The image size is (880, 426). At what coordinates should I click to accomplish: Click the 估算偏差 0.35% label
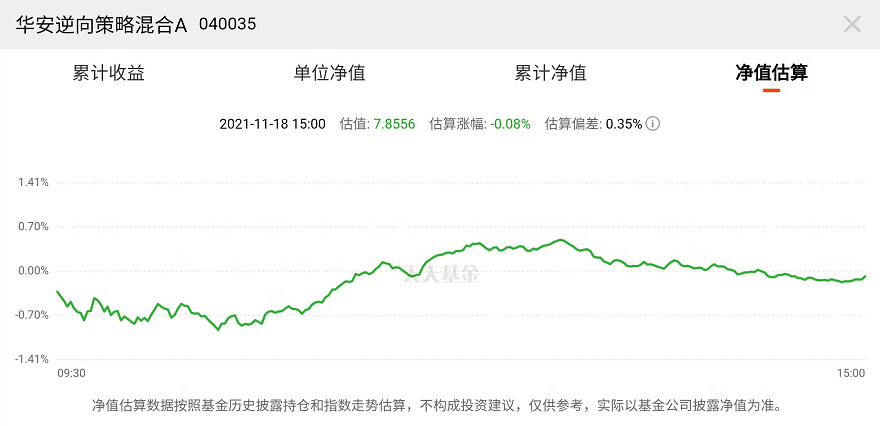click(593, 124)
